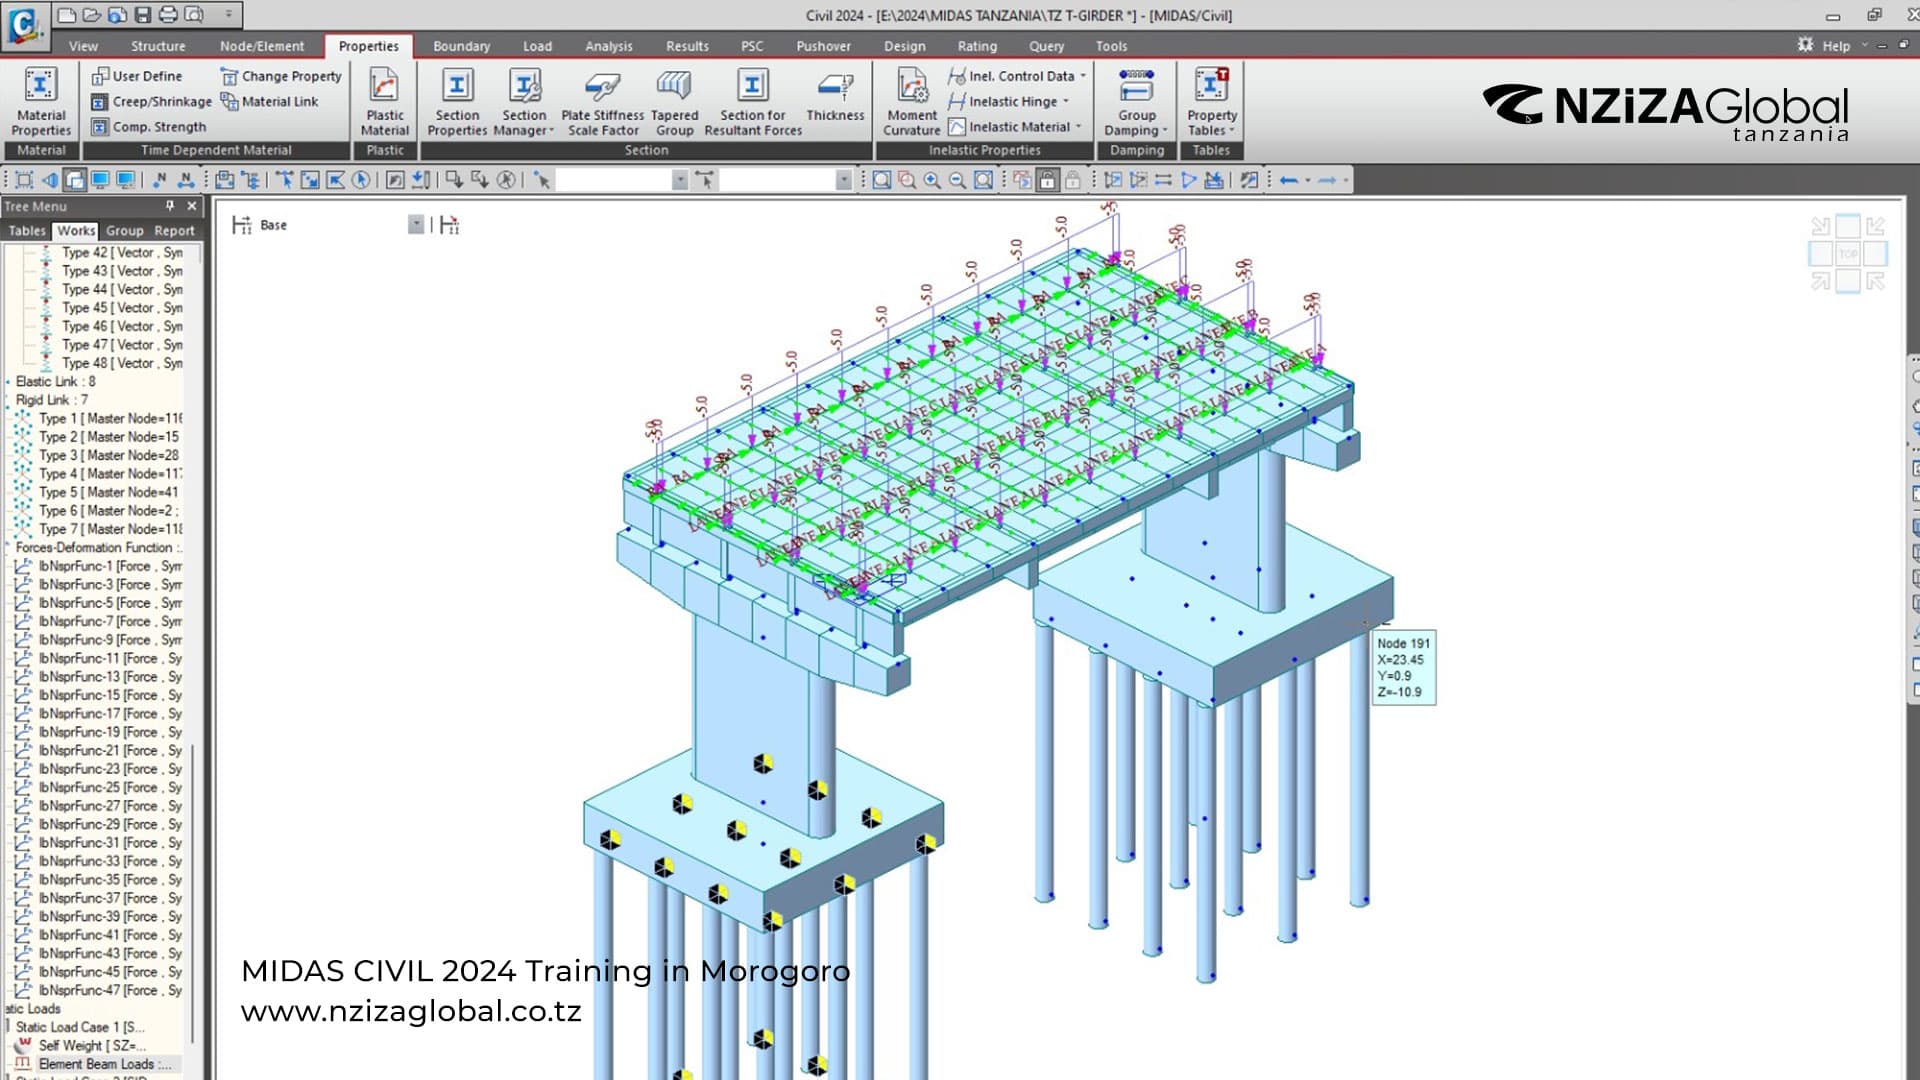Select 'Elastic Link : 8' tree item
Viewport: 1920px width, 1080px height.
point(55,381)
